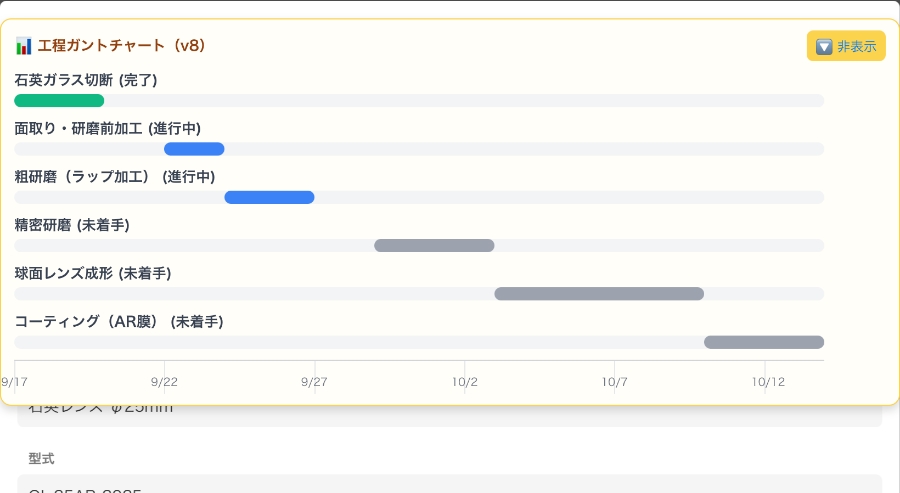Click the 10/12 date tick on the axis
Screen dimensions: 900x493
(x=765, y=381)
